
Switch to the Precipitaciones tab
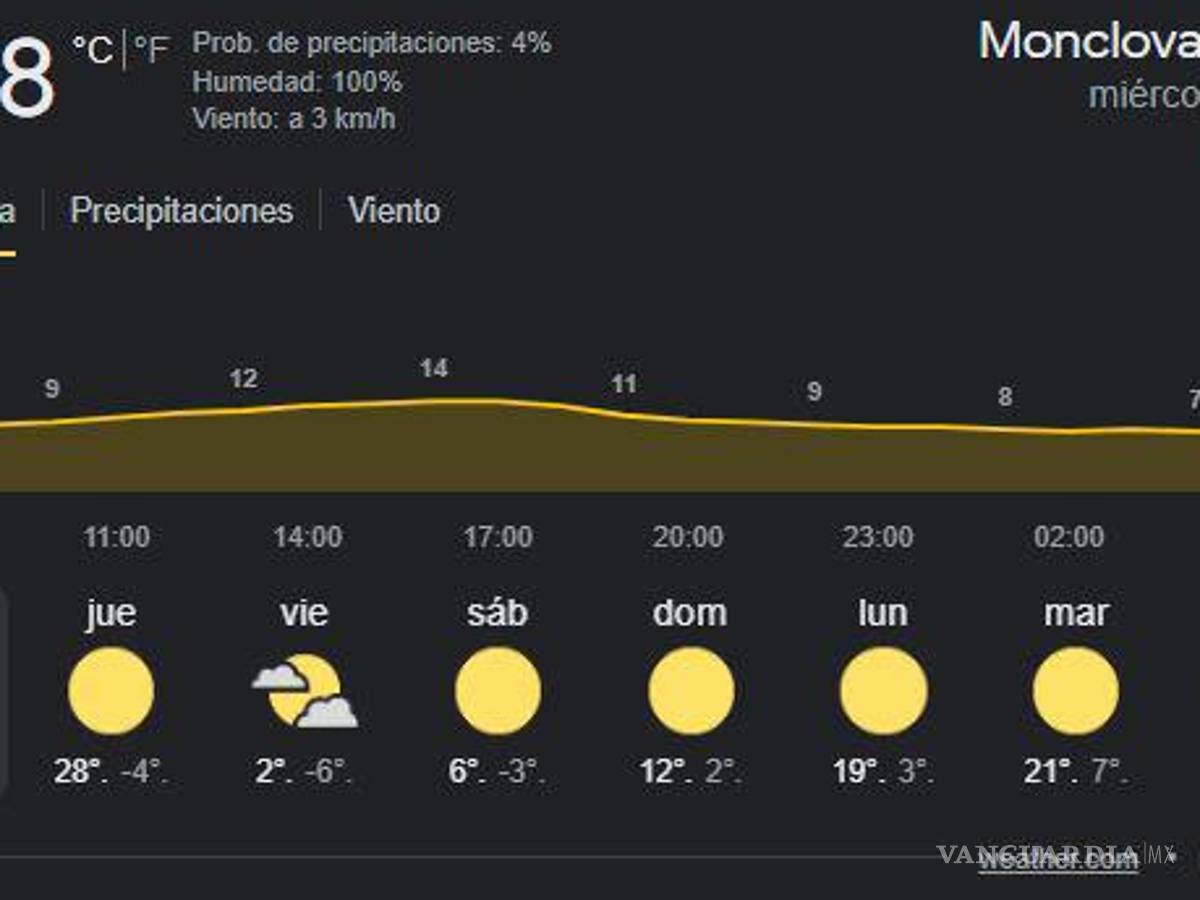click(180, 211)
